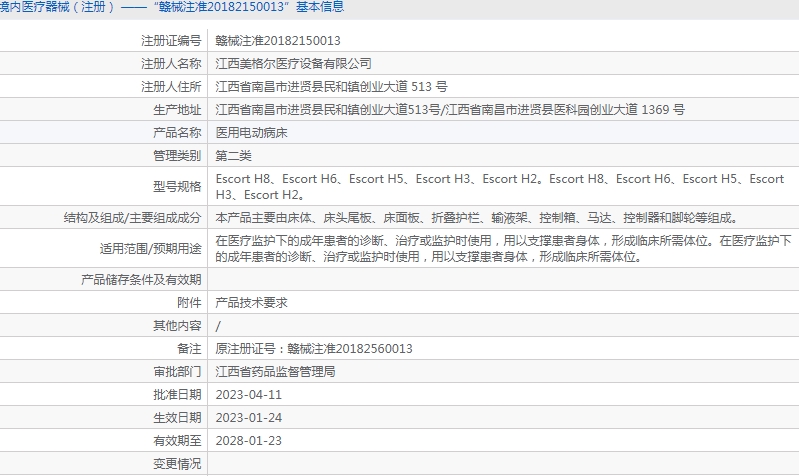Click the 附件 label
The width and height of the screenshot is (799, 476).
[x=189, y=303]
